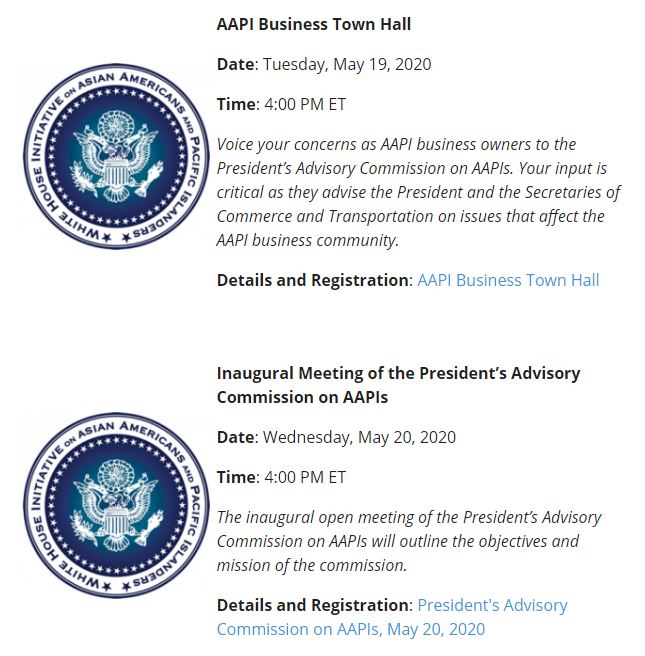This screenshot has width=645, height=656.
Task: Open the President's Advisory Commission May 20 link
Action: [x=392, y=617]
